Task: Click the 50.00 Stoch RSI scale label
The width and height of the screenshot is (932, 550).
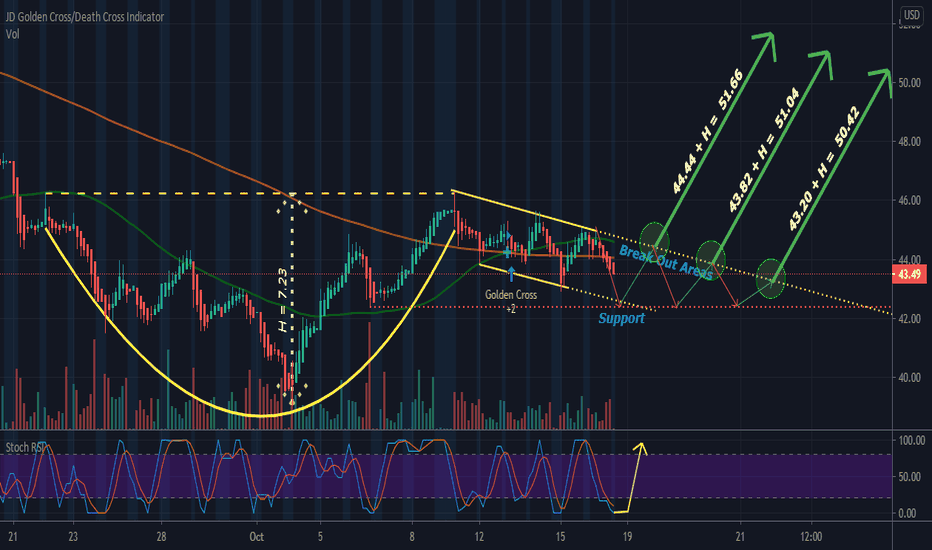Action: 909,477
